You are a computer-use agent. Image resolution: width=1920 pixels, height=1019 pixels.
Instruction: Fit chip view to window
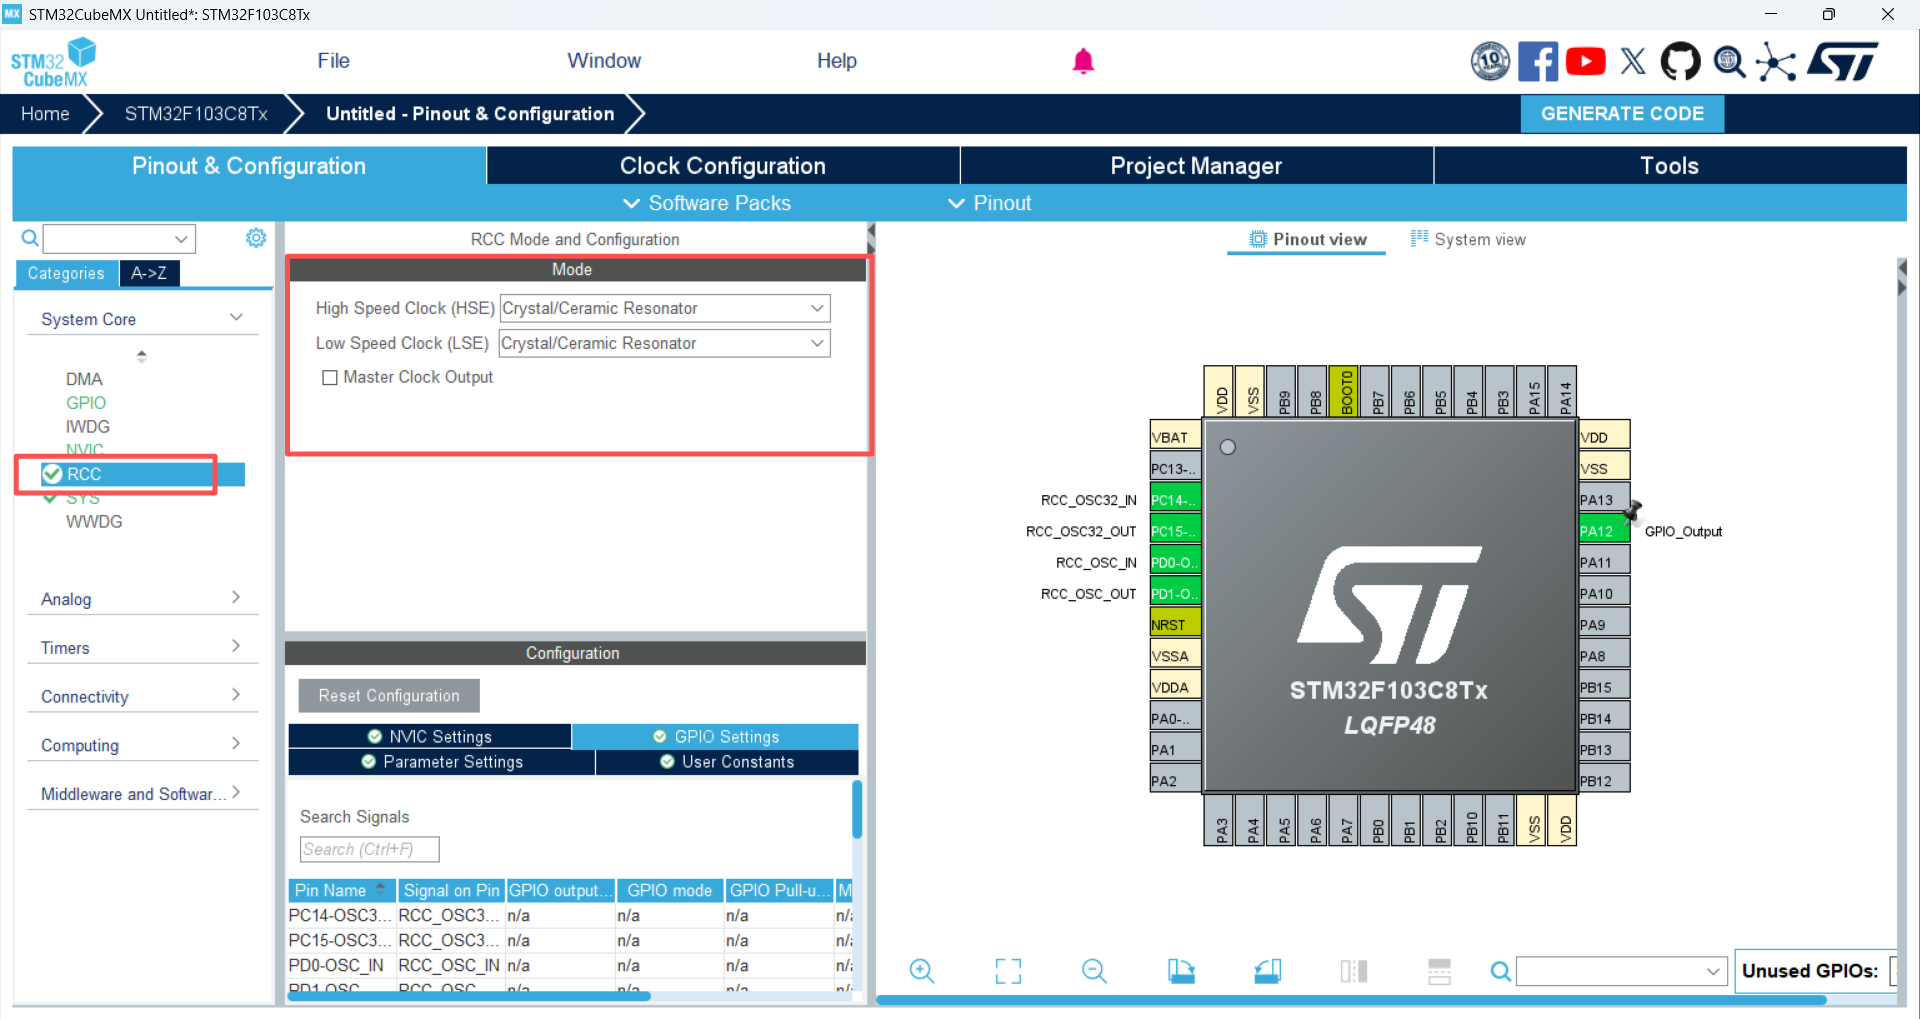click(x=1008, y=971)
